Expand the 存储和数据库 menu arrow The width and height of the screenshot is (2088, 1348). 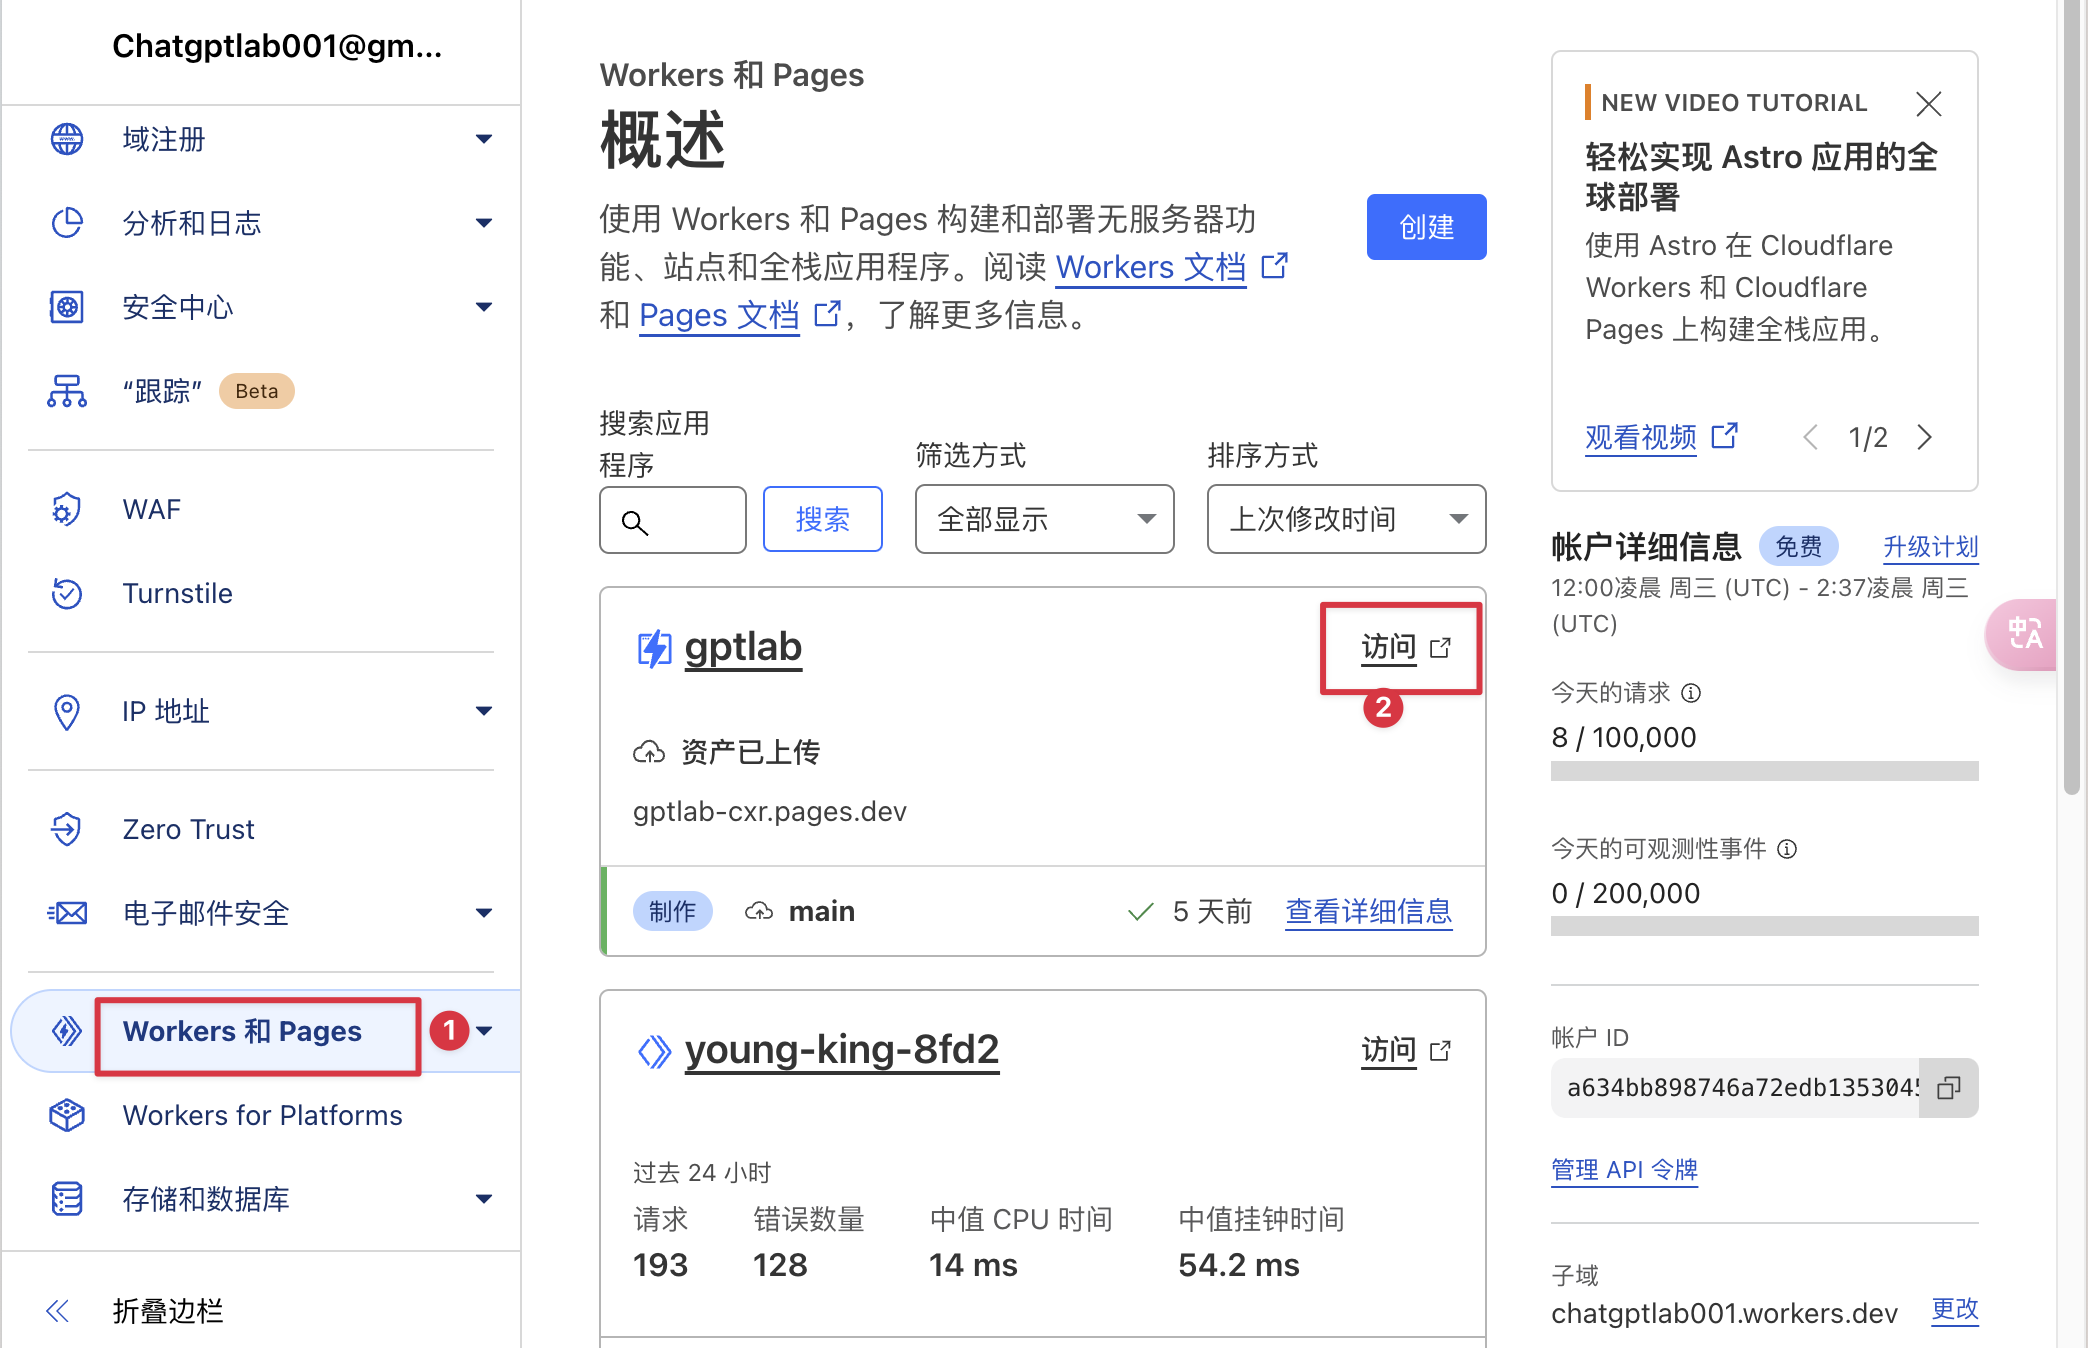[484, 1199]
